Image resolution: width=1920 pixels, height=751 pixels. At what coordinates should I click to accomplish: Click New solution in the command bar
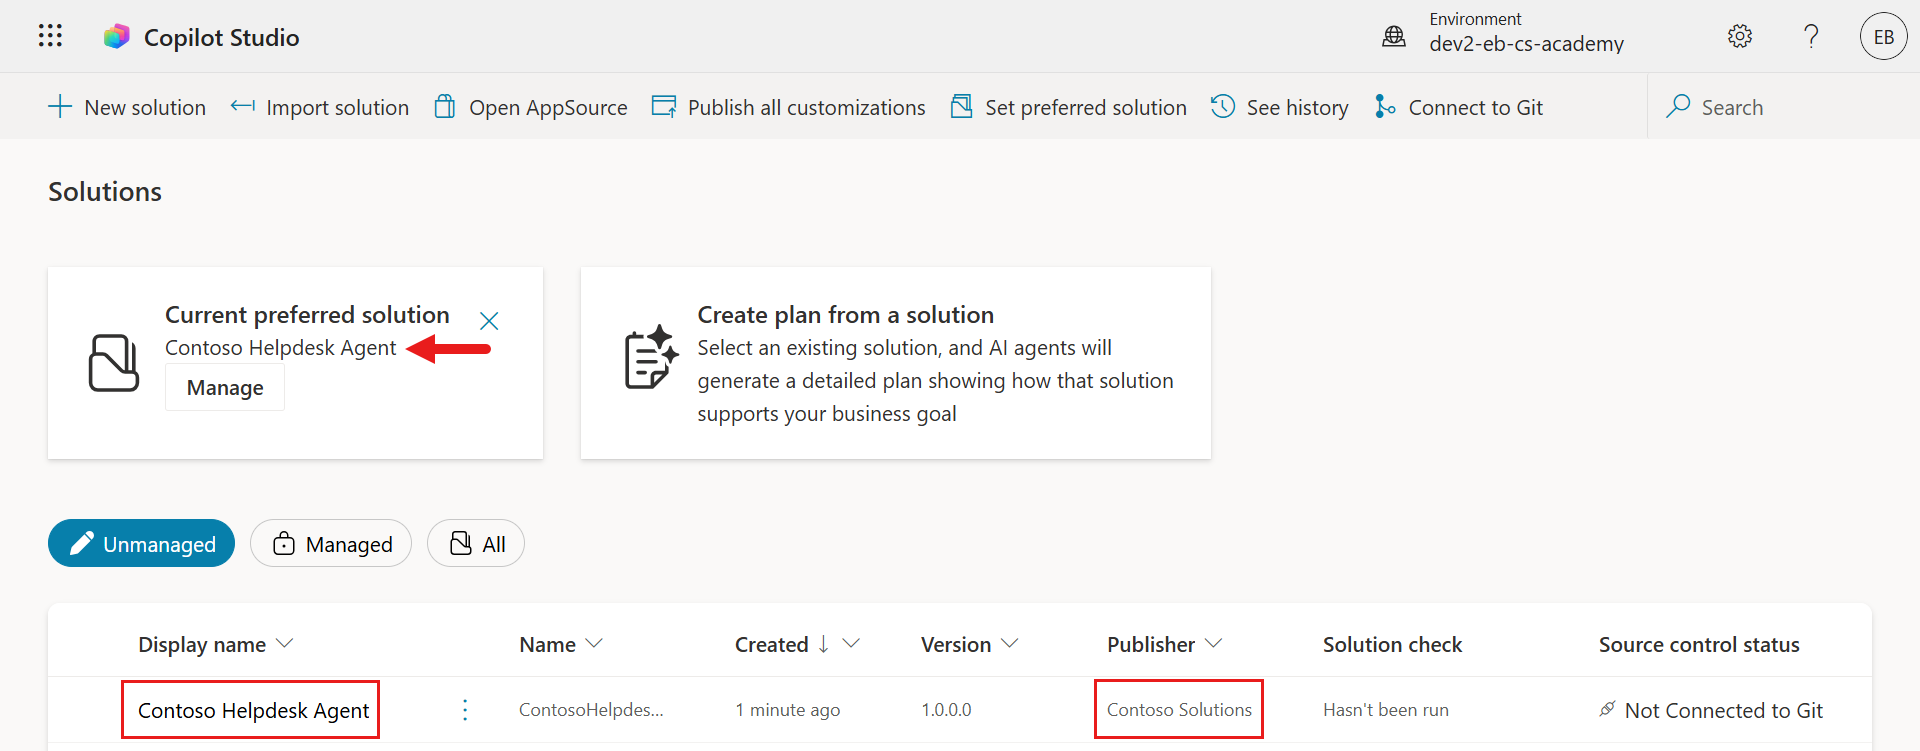[127, 107]
